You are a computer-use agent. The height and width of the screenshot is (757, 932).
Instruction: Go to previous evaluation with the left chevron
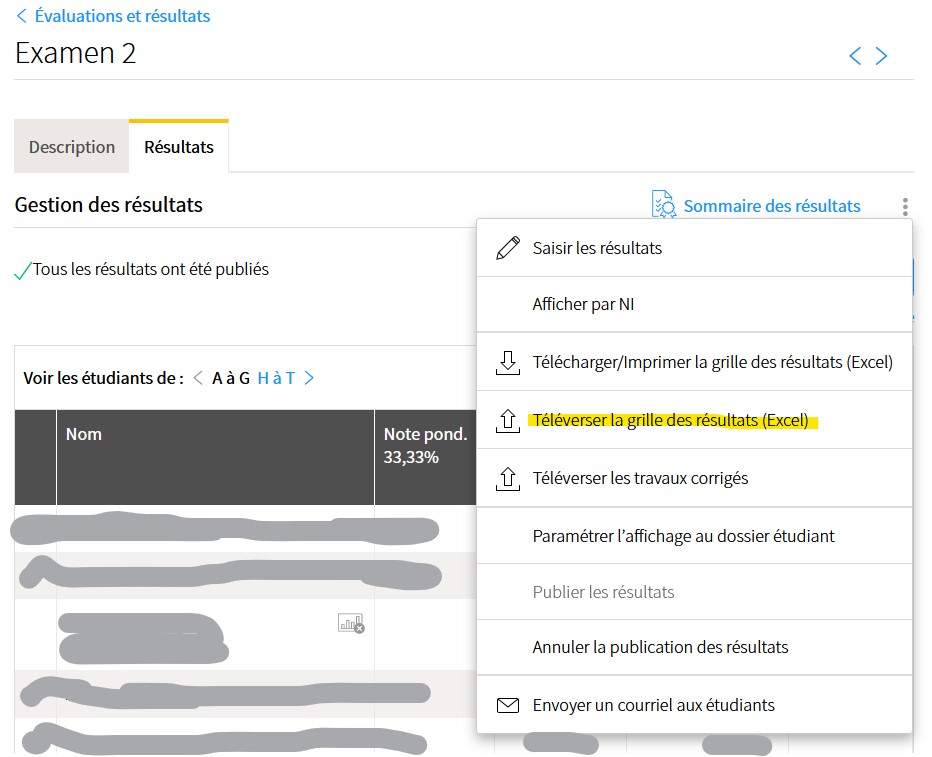(x=856, y=55)
